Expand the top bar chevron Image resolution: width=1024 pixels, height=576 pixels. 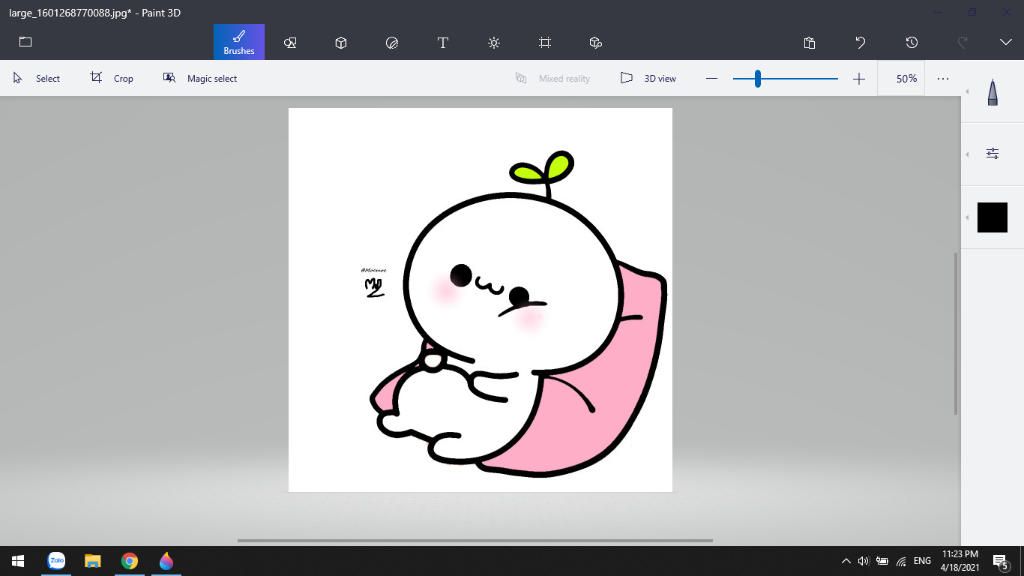pos(1006,42)
